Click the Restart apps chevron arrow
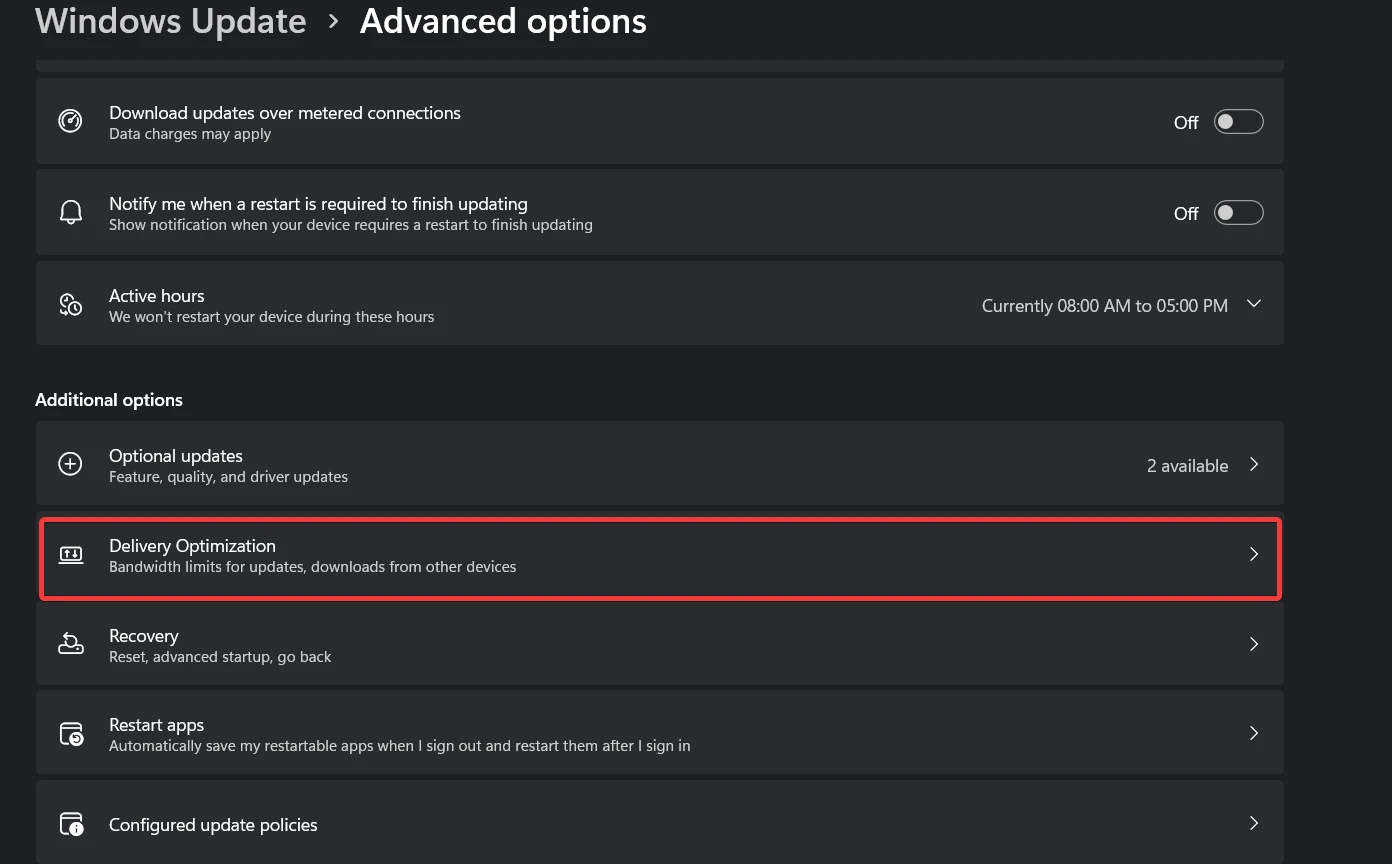1392x864 pixels. [x=1254, y=733]
